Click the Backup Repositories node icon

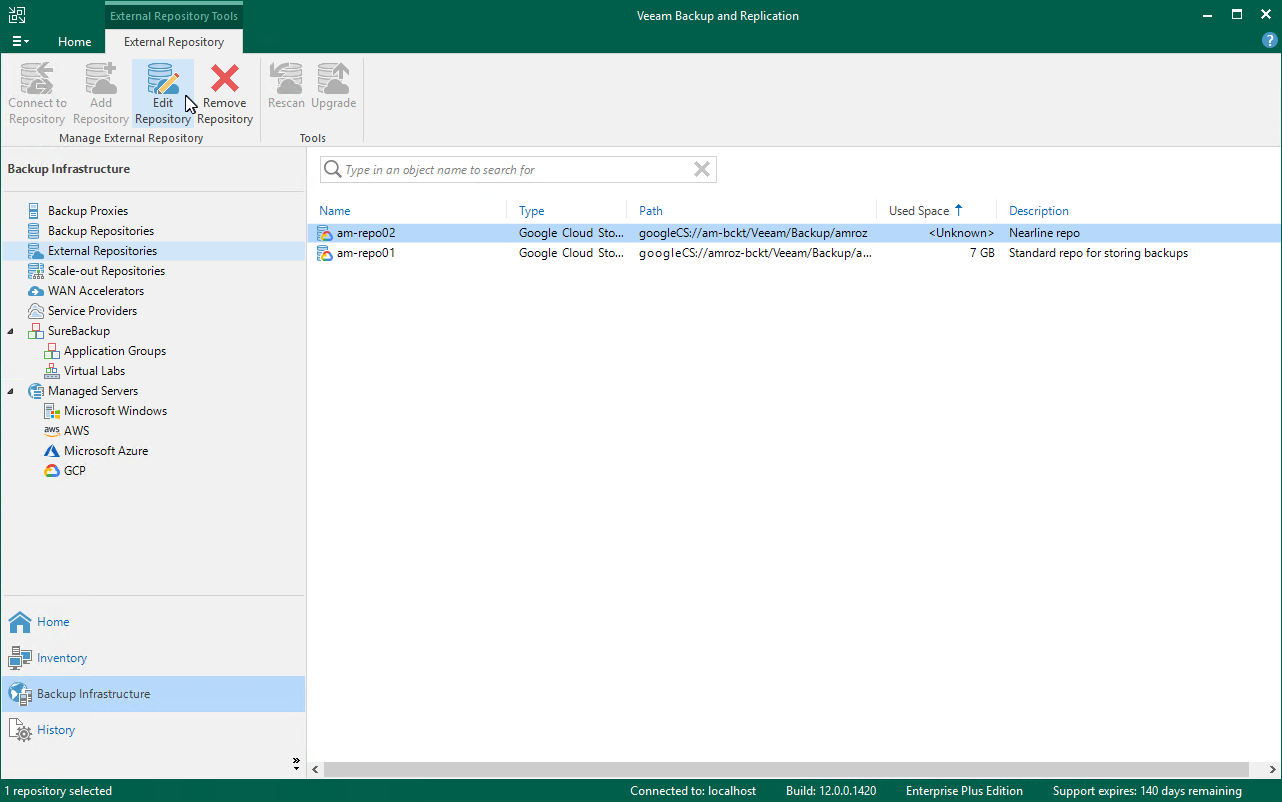pyautogui.click(x=36, y=231)
